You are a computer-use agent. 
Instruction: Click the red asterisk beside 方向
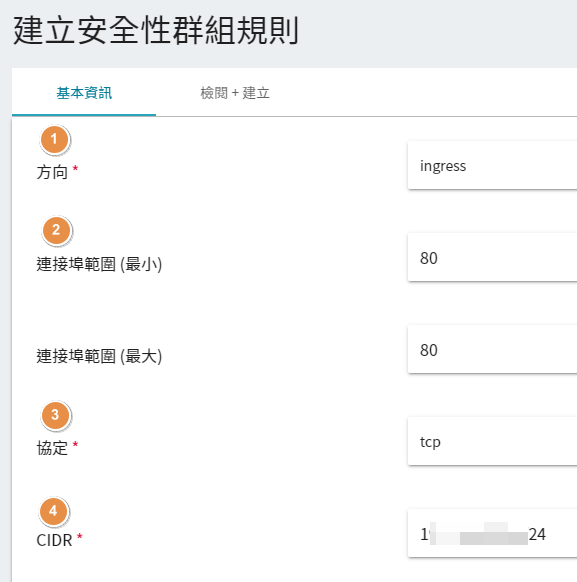pos(75,169)
